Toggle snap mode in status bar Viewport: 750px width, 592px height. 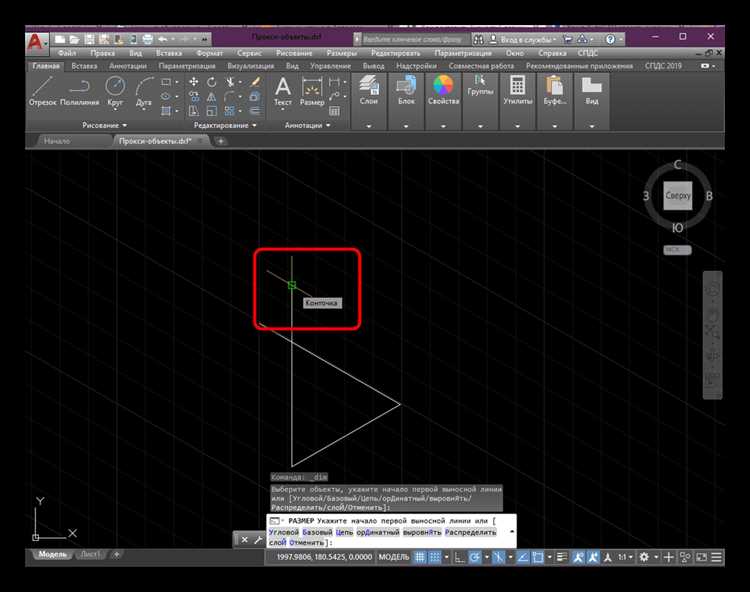pyautogui.click(x=434, y=557)
